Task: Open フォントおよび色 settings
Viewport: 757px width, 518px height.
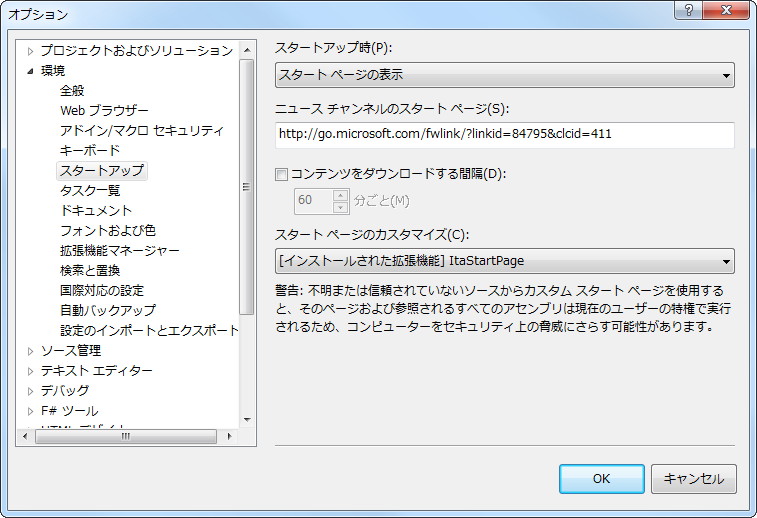Action: (108, 230)
